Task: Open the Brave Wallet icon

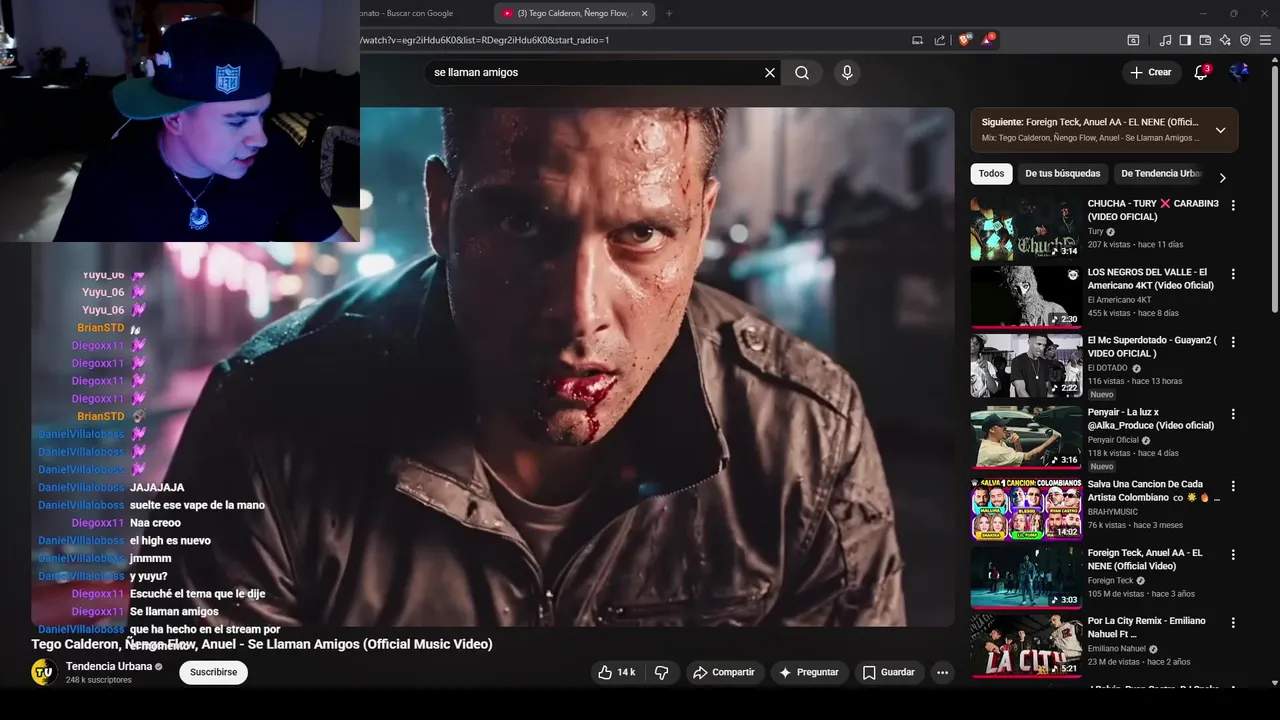Action: tap(1205, 40)
